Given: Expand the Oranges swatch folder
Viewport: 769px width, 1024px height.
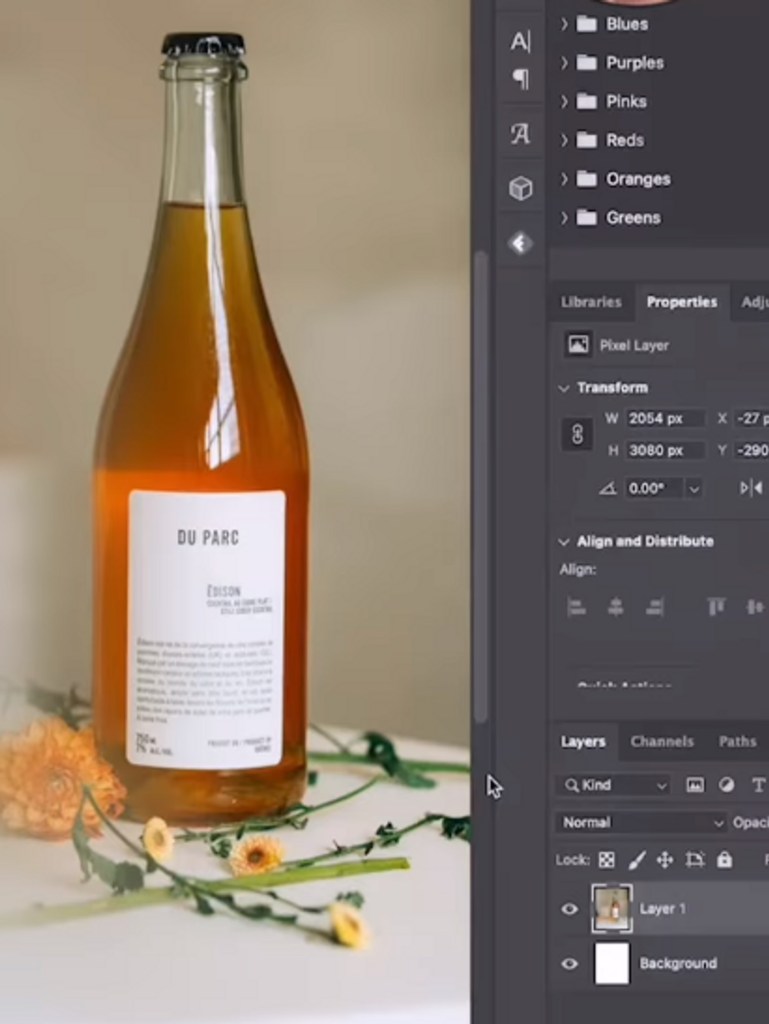Looking at the screenshot, I should click(x=564, y=179).
